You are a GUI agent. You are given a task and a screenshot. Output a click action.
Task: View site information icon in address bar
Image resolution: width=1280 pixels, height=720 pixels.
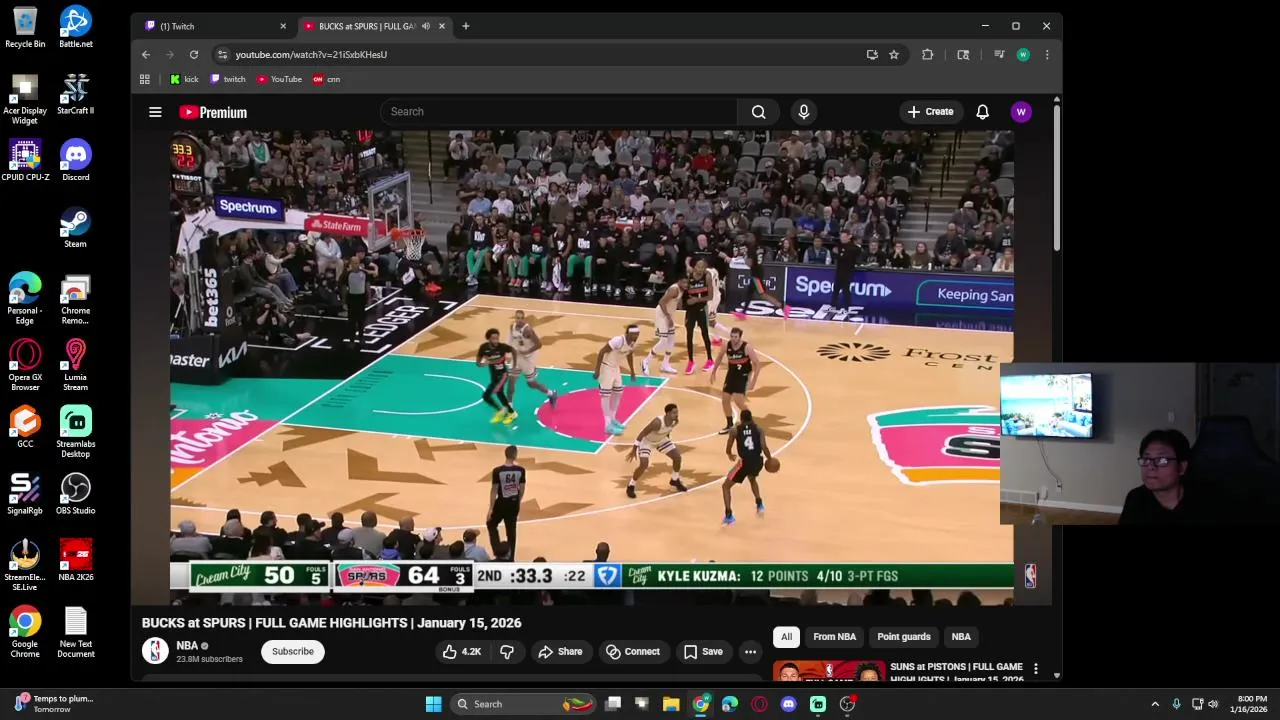[x=222, y=55]
